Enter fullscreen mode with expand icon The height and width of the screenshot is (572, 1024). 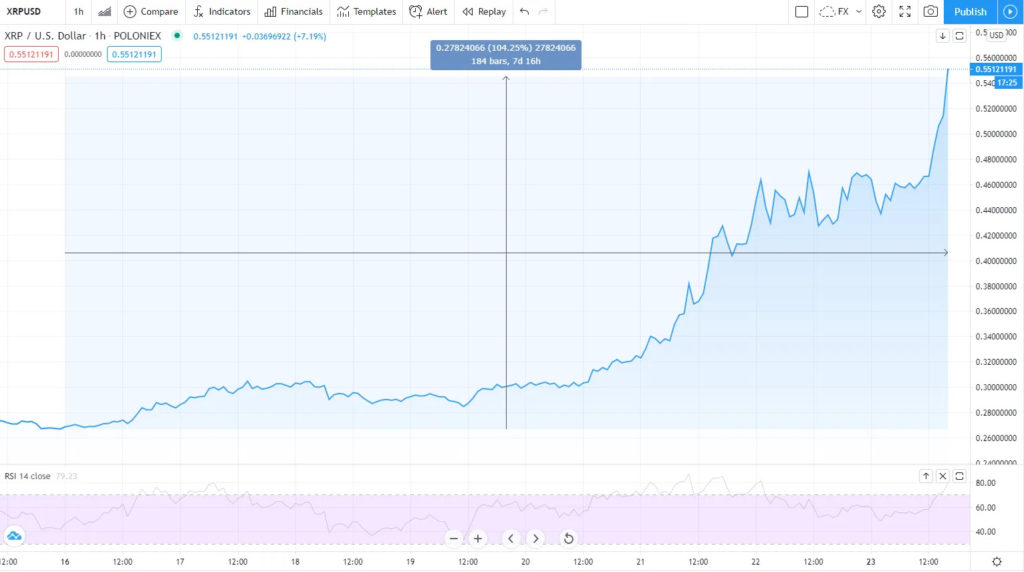click(x=904, y=12)
